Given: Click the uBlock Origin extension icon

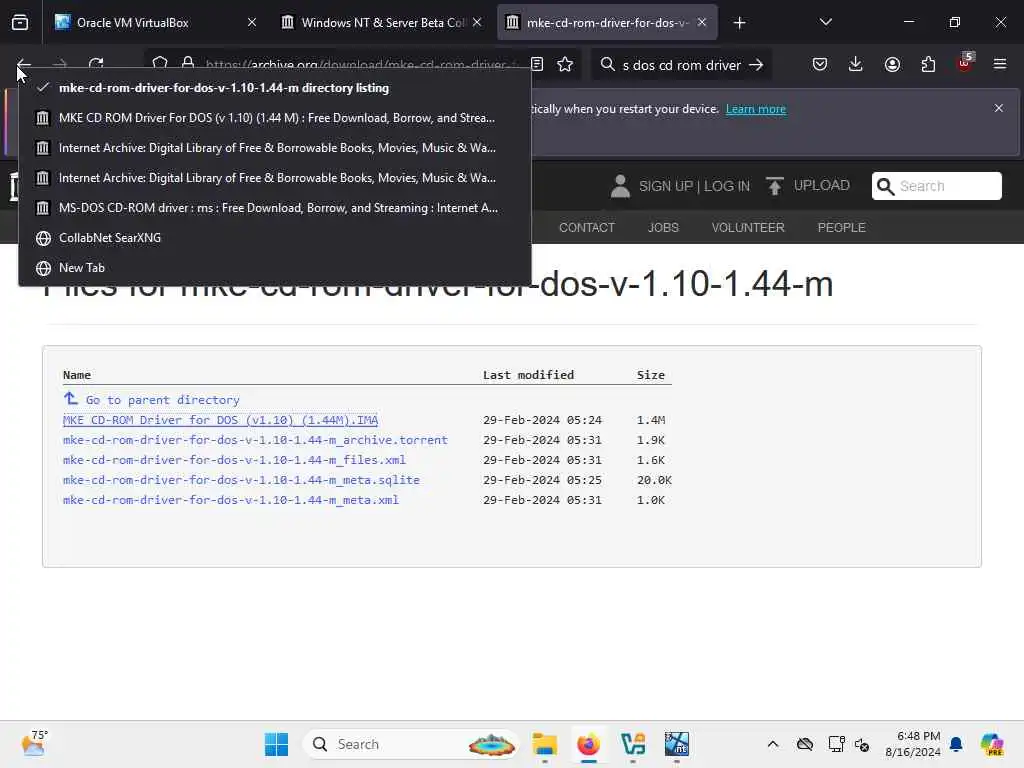Looking at the screenshot, I should click(x=965, y=63).
